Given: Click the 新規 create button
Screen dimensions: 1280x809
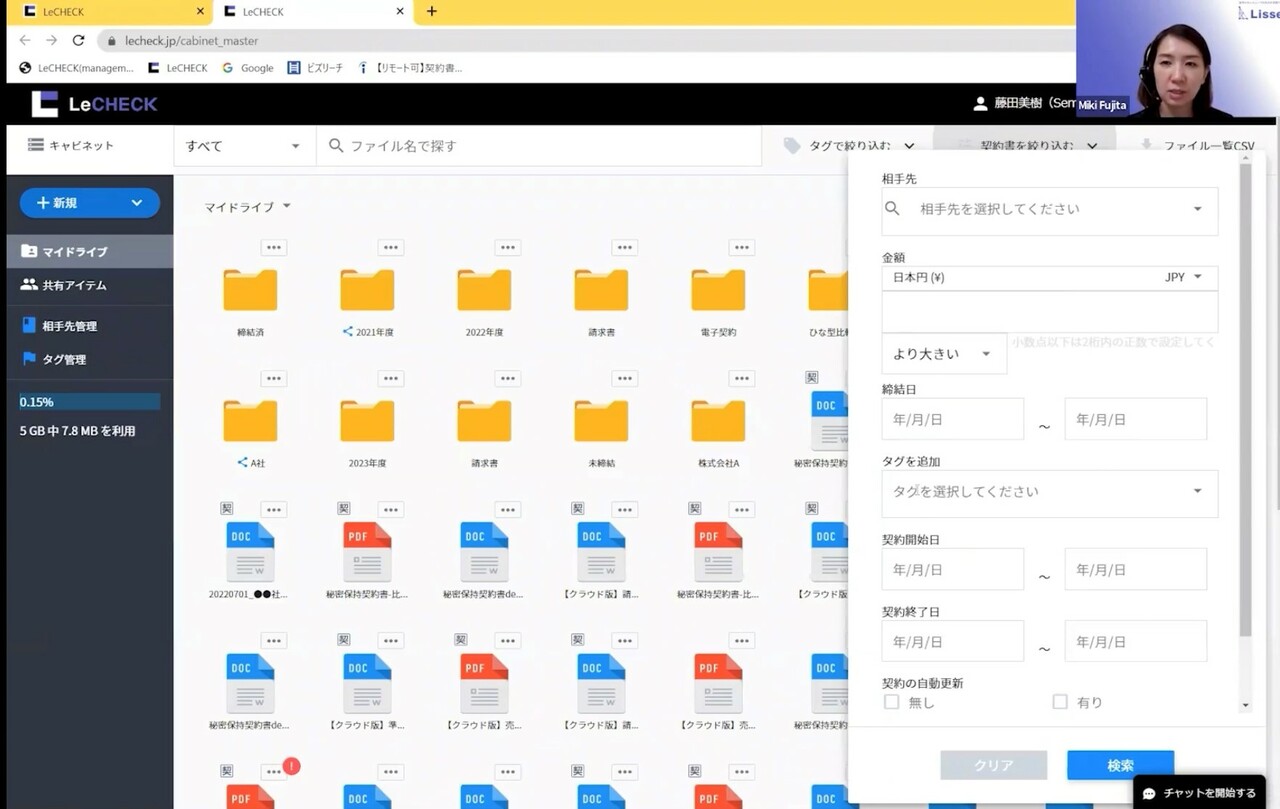Looking at the screenshot, I should coord(89,203).
